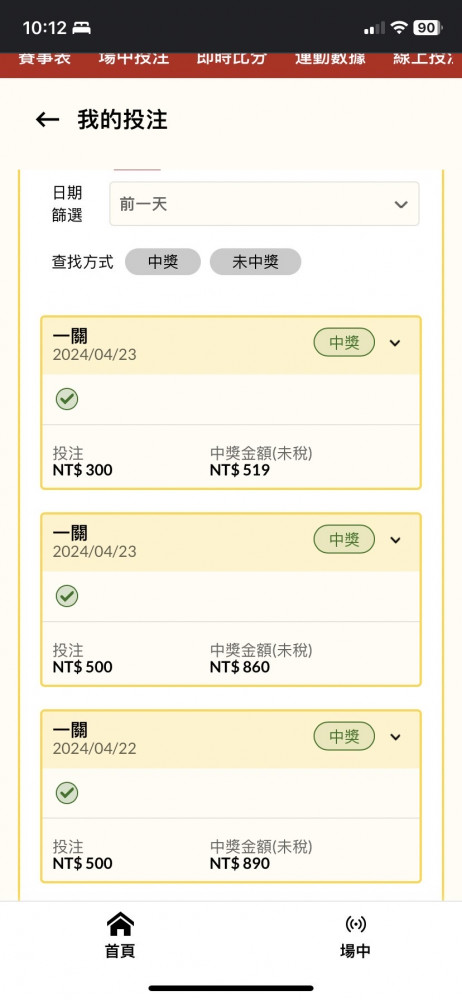The height and width of the screenshot is (1000, 462).
Task: Tap the battery indicator in the status bar
Action: click(x=428, y=27)
